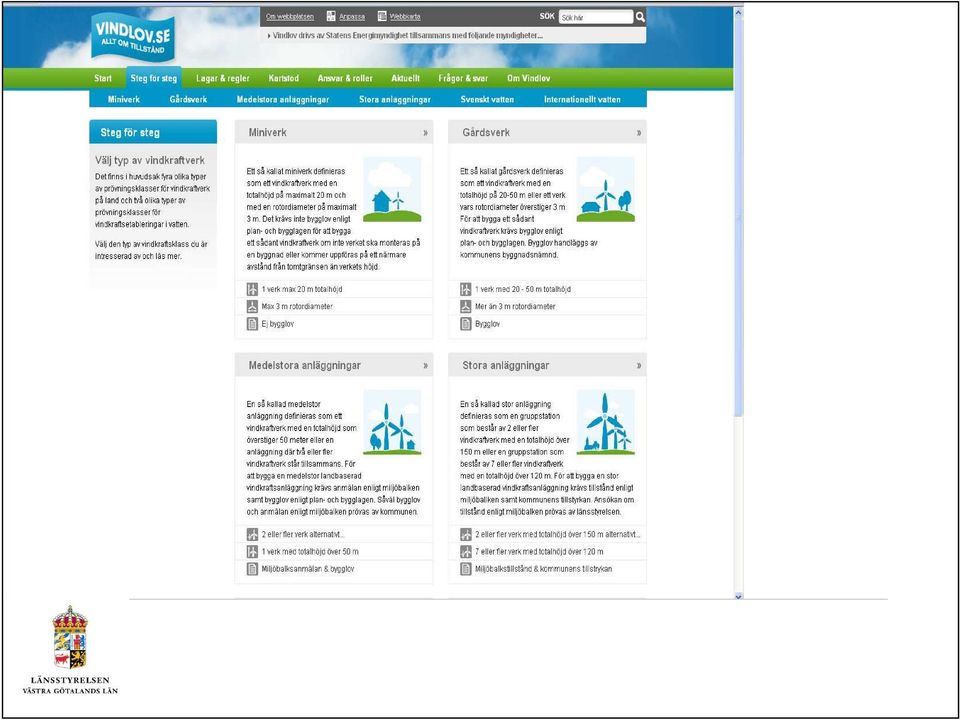
Task: Open the Kartstöd menu item
Action: 283,78
